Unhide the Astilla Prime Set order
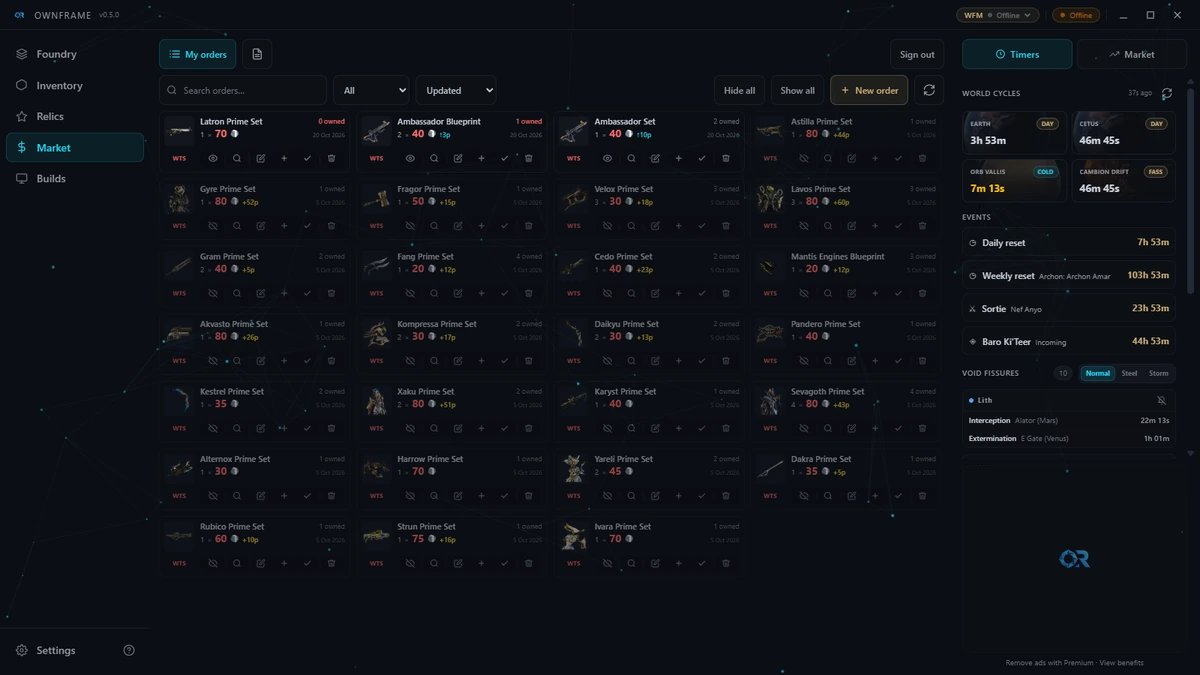This screenshot has width=1200, height=675. point(804,158)
